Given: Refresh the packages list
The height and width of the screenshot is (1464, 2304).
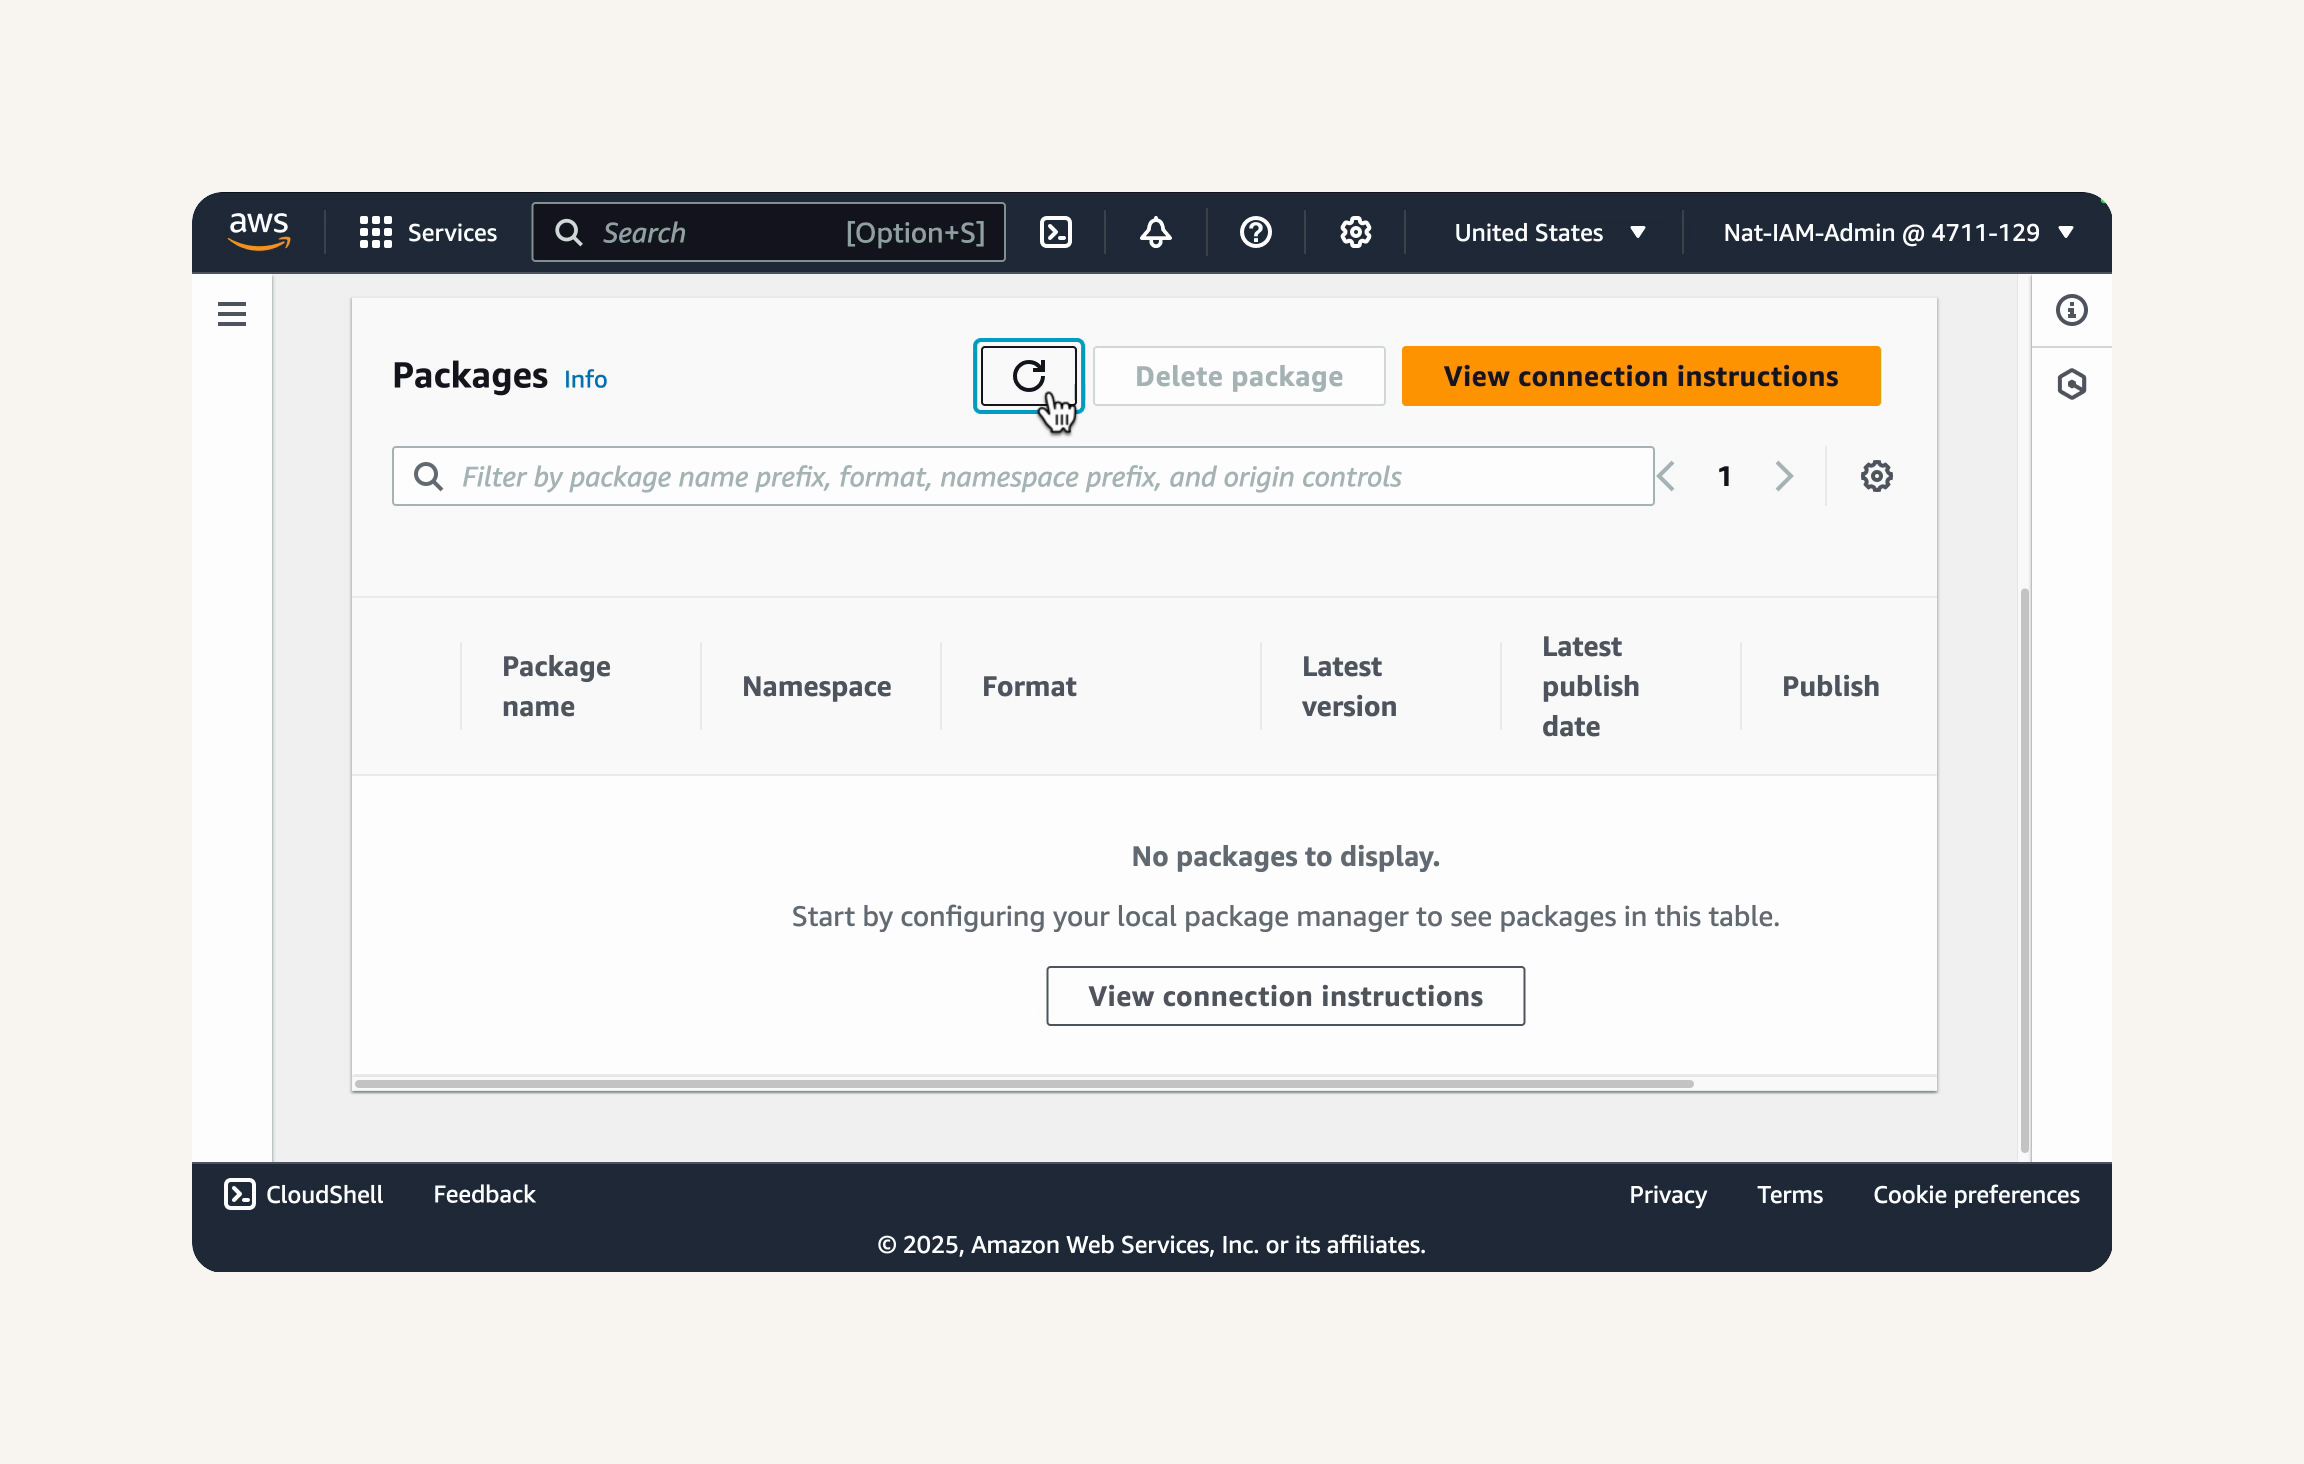Looking at the screenshot, I should point(1029,376).
